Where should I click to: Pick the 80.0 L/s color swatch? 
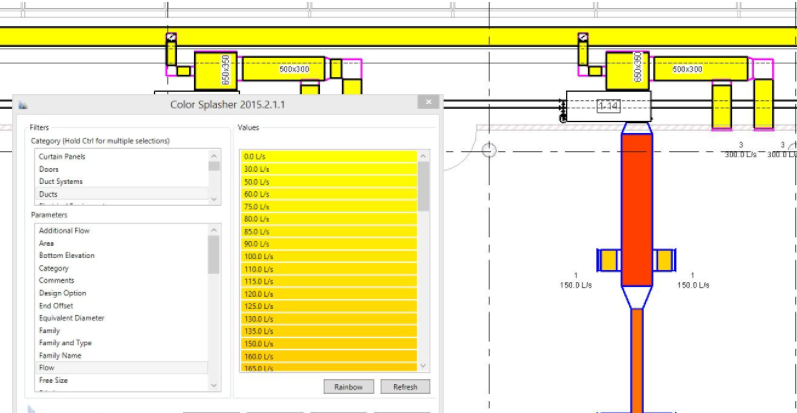pos(329,219)
